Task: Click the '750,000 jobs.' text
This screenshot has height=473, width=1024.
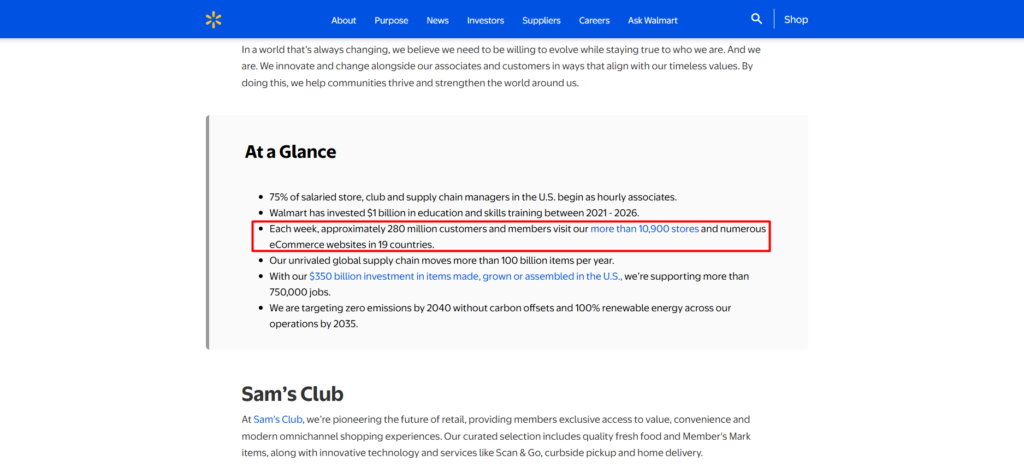Action: coord(300,292)
